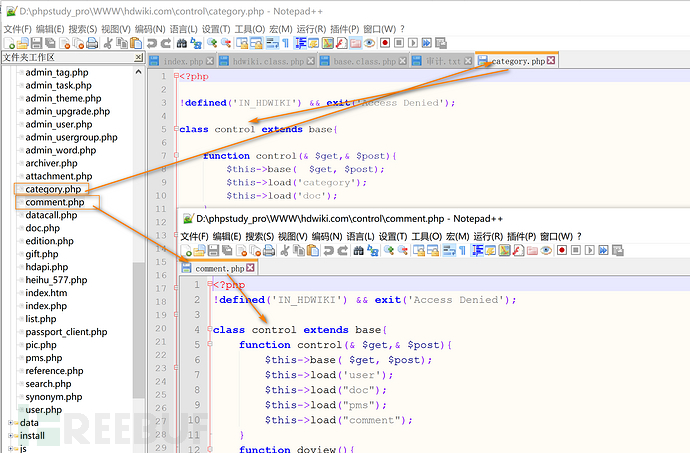690x453 pixels.
Task: Click New file icon in category.php window toolbar
Action: [x=9, y=43]
